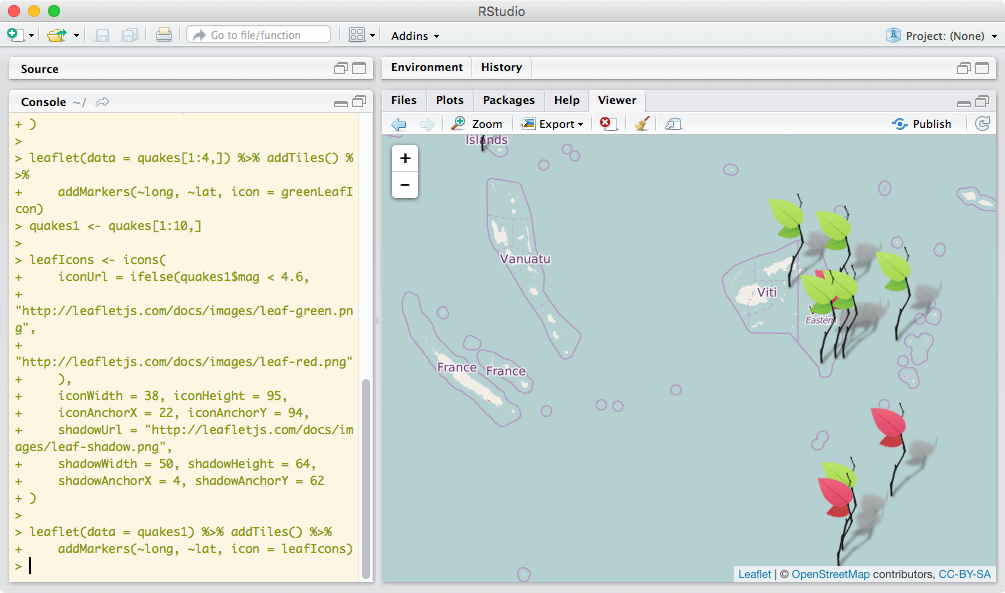
Task: Click the back arrow in Viewer
Action: pyautogui.click(x=399, y=124)
